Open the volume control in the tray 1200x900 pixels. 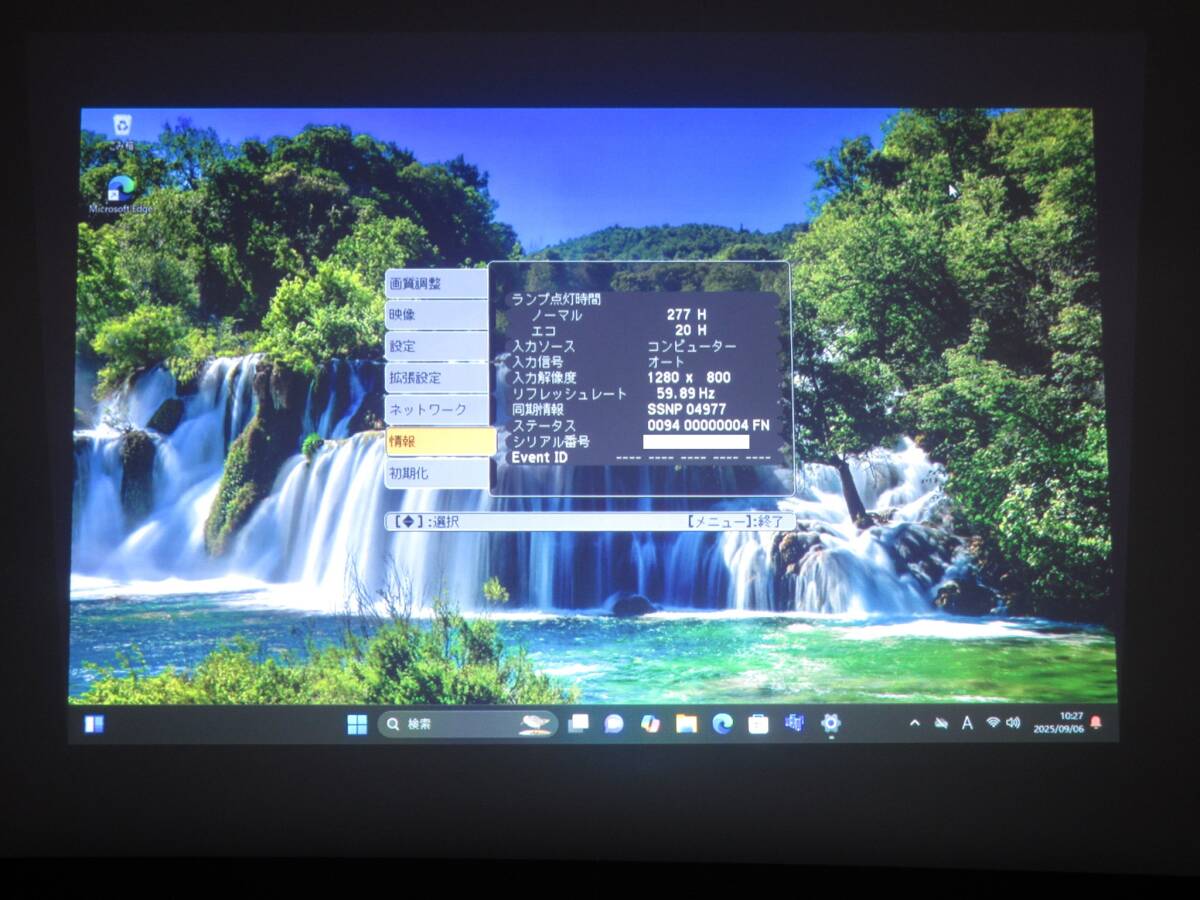(1013, 721)
